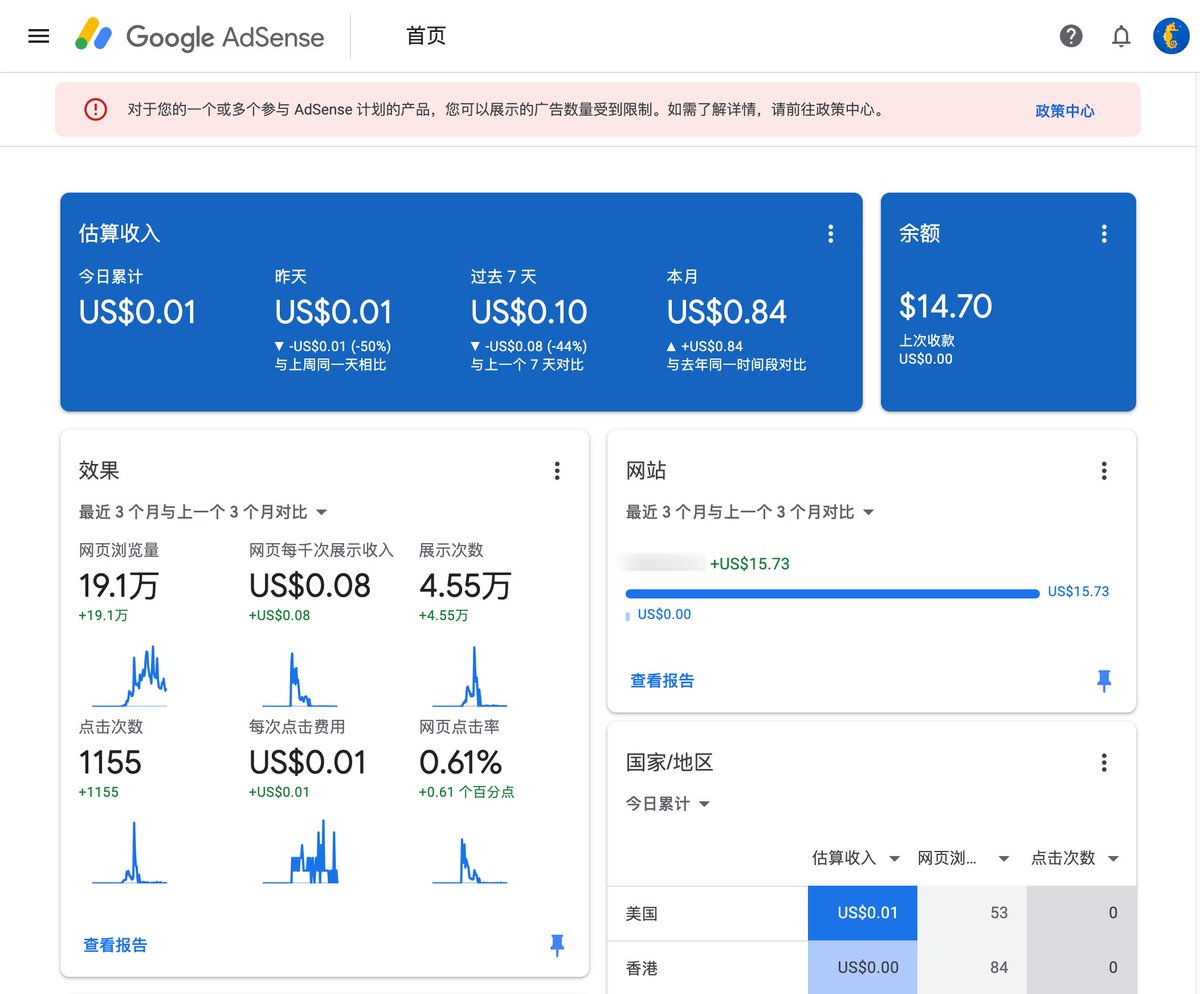Click the 美国 row label

[x=642, y=913]
